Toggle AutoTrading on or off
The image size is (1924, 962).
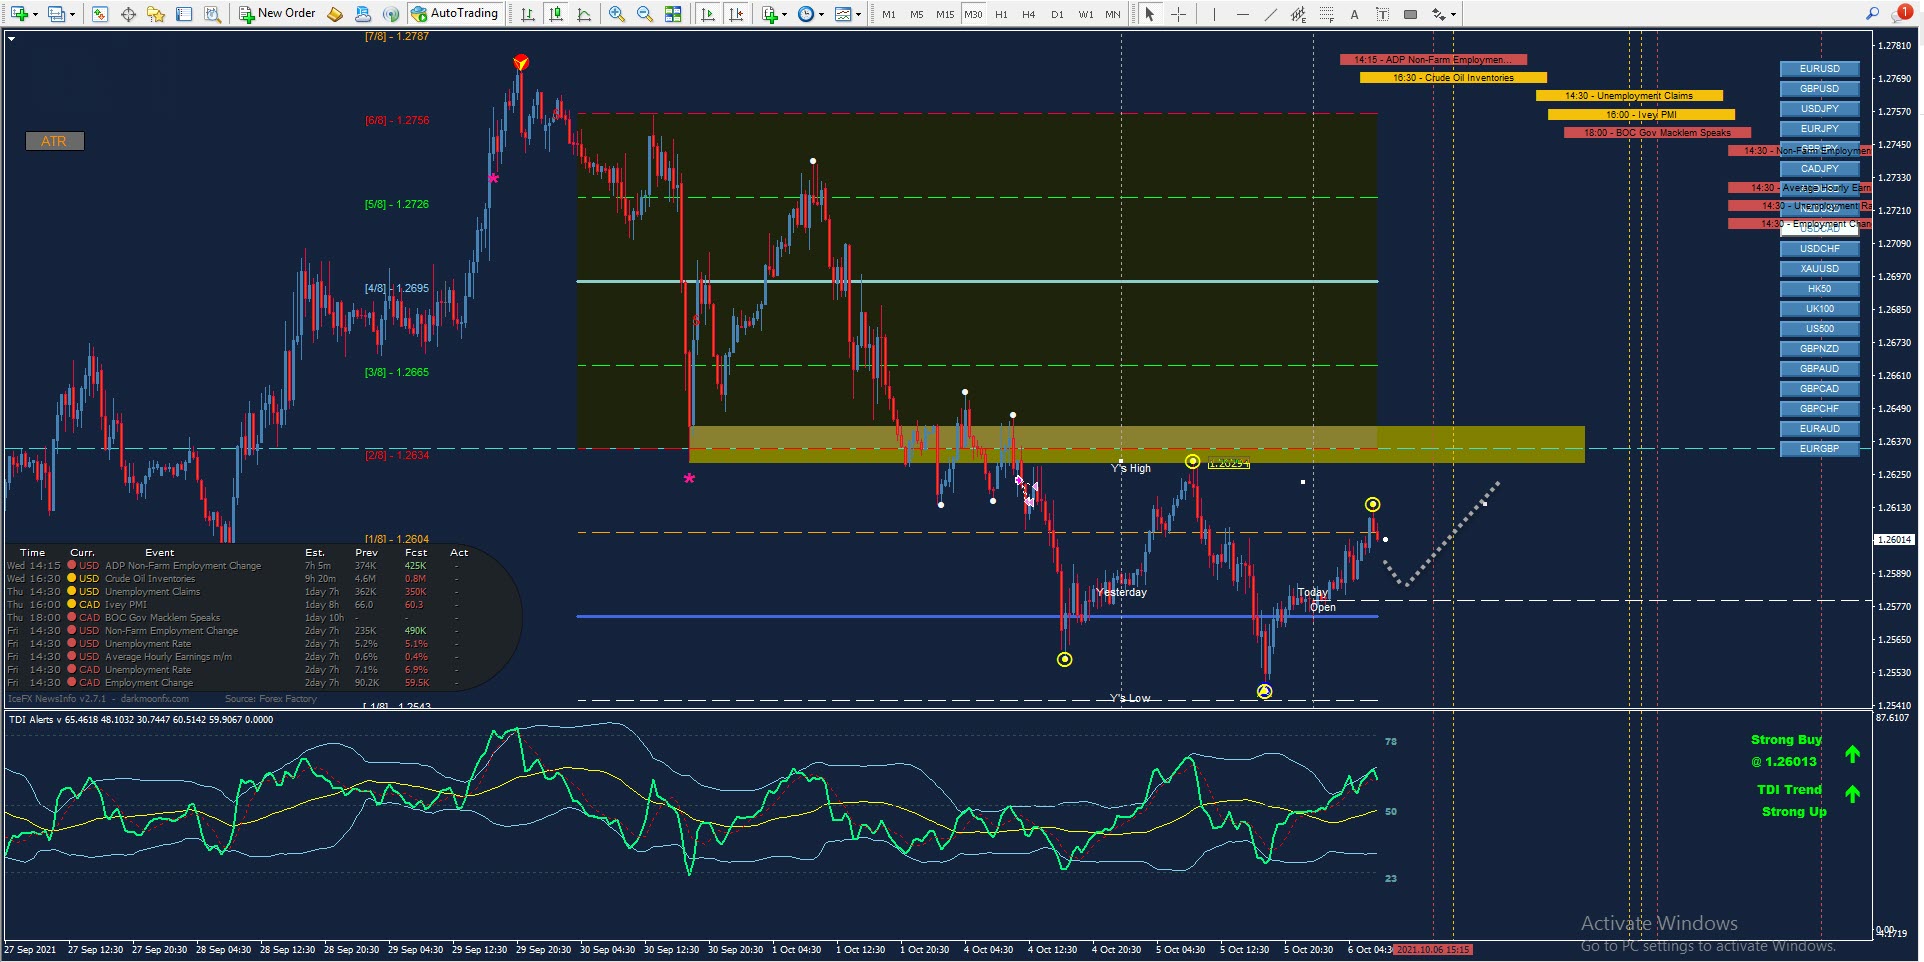click(454, 14)
